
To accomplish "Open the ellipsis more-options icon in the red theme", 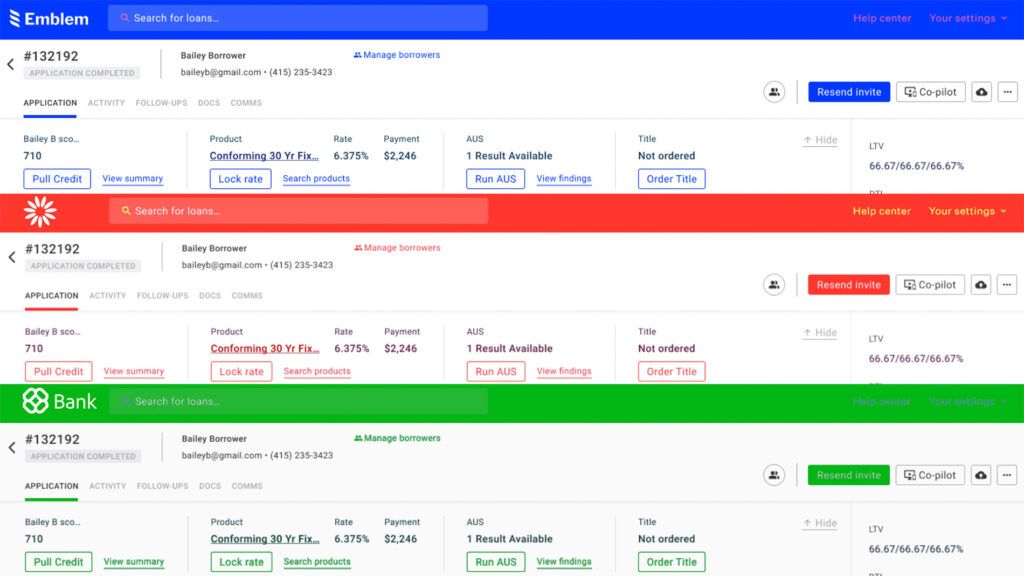I will coord(1008,284).
